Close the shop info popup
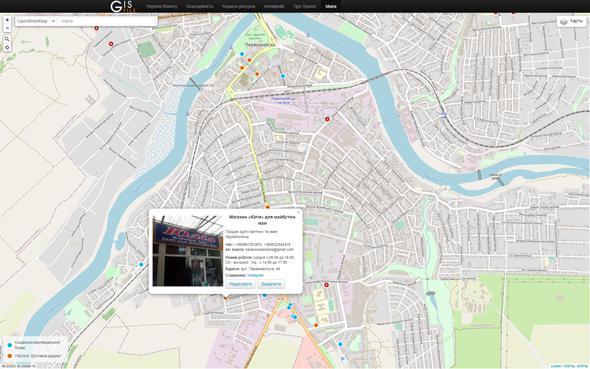 coord(298,212)
